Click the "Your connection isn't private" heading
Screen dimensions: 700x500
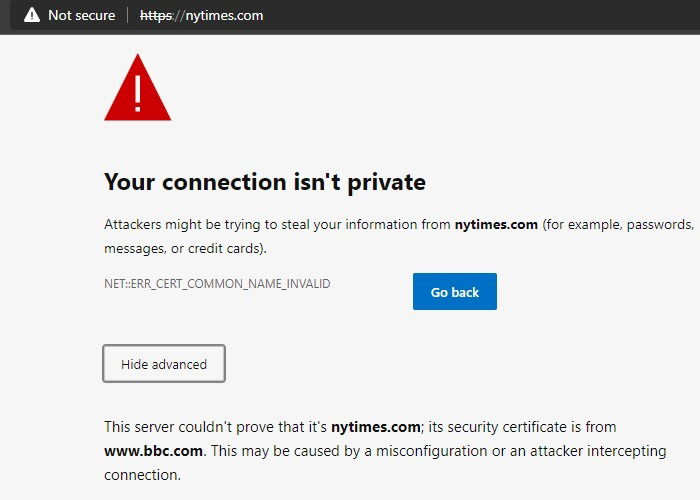[x=265, y=182]
